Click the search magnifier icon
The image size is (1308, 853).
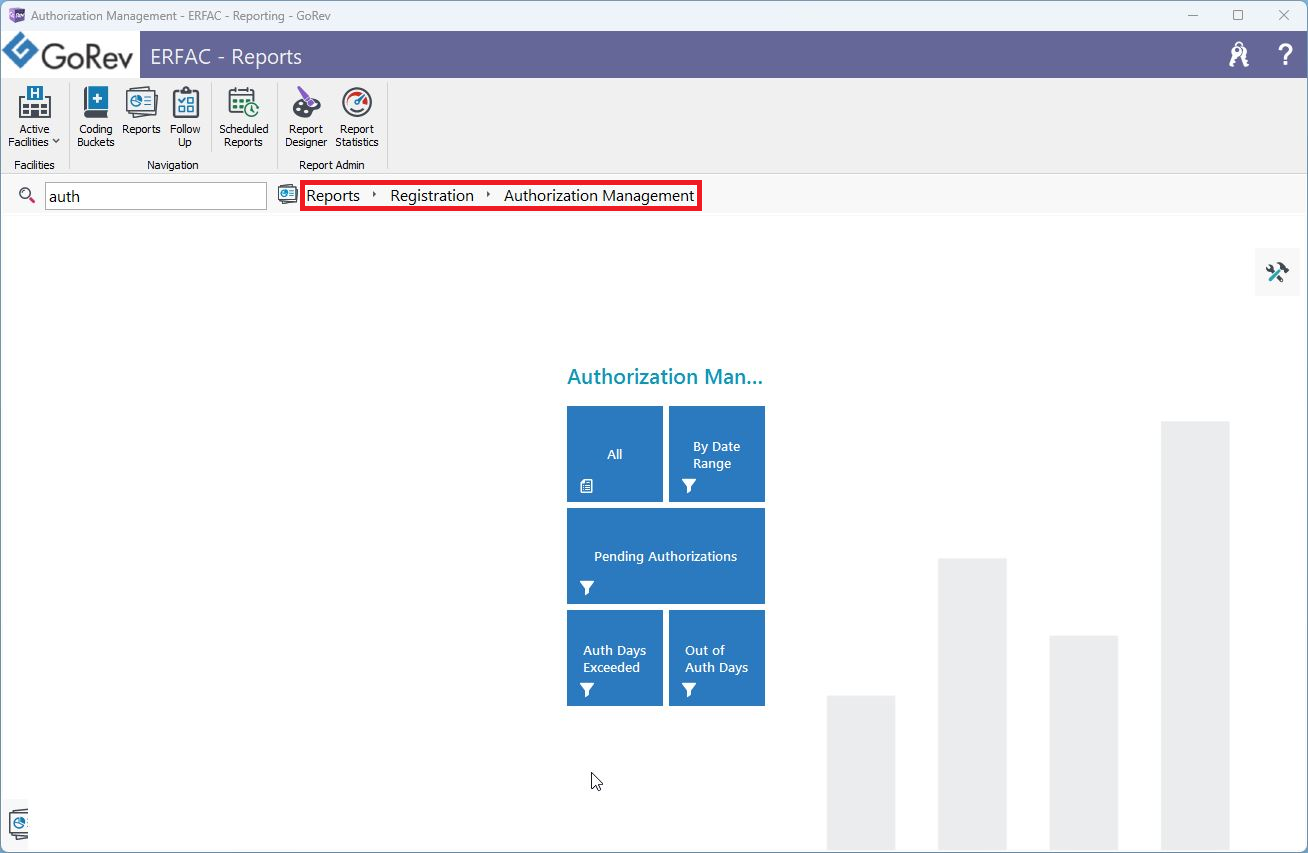click(x=27, y=195)
